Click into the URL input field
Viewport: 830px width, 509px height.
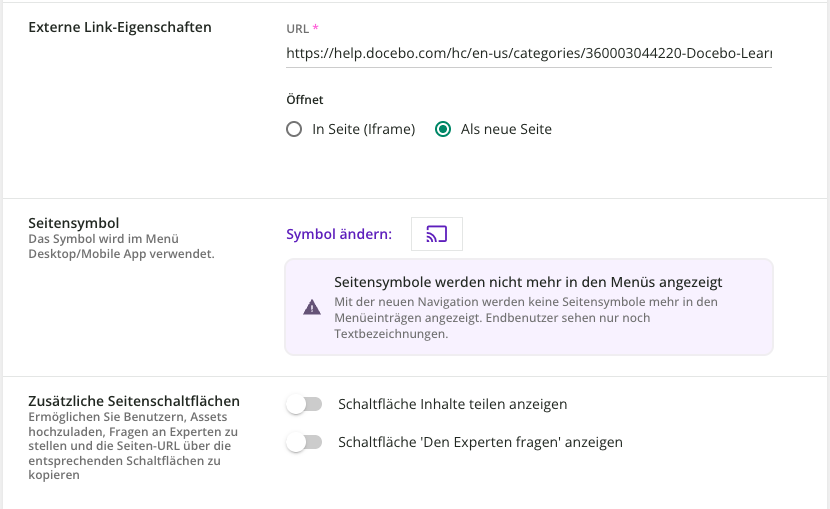point(529,53)
